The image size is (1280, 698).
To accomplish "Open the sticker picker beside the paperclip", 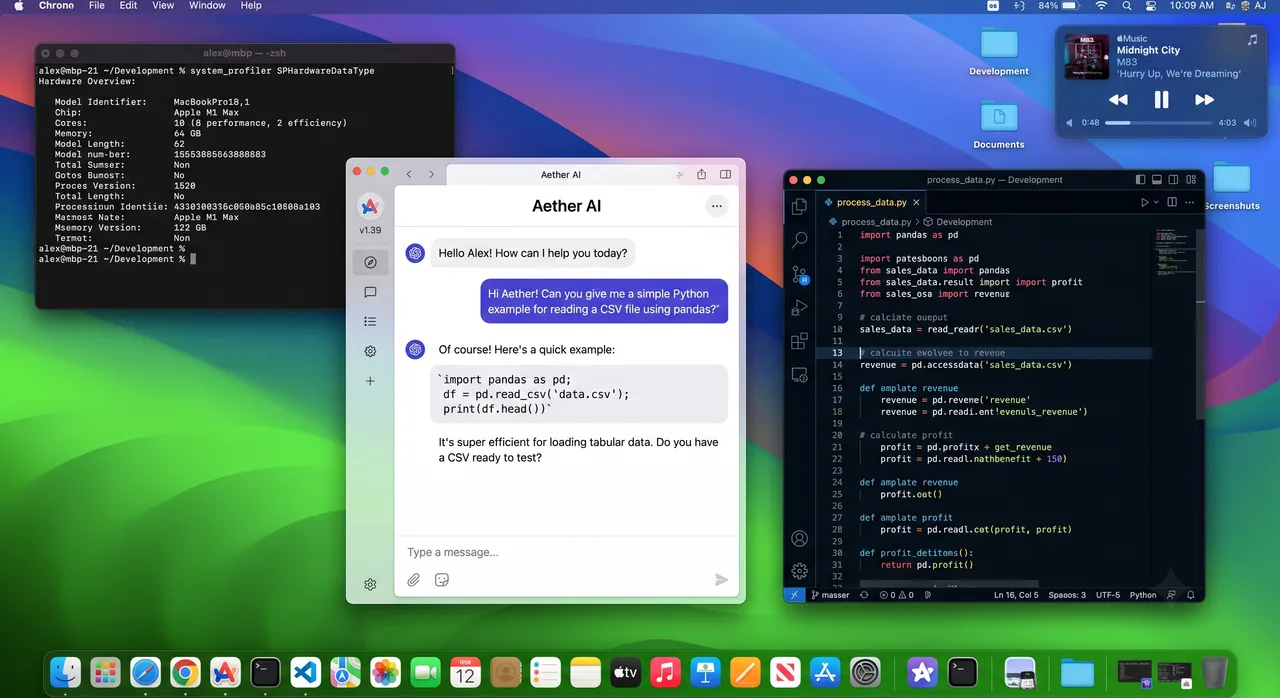I will click(x=441, y=579).
